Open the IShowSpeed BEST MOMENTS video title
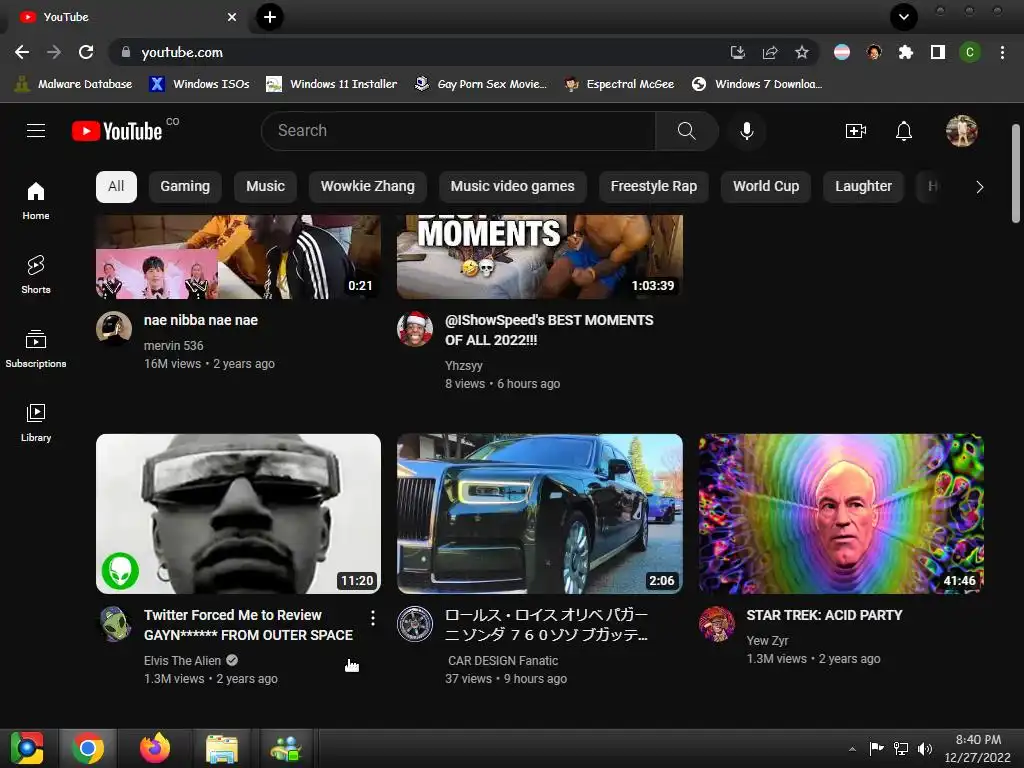This screenshot has height=768, width=1024. pos(549,330)
